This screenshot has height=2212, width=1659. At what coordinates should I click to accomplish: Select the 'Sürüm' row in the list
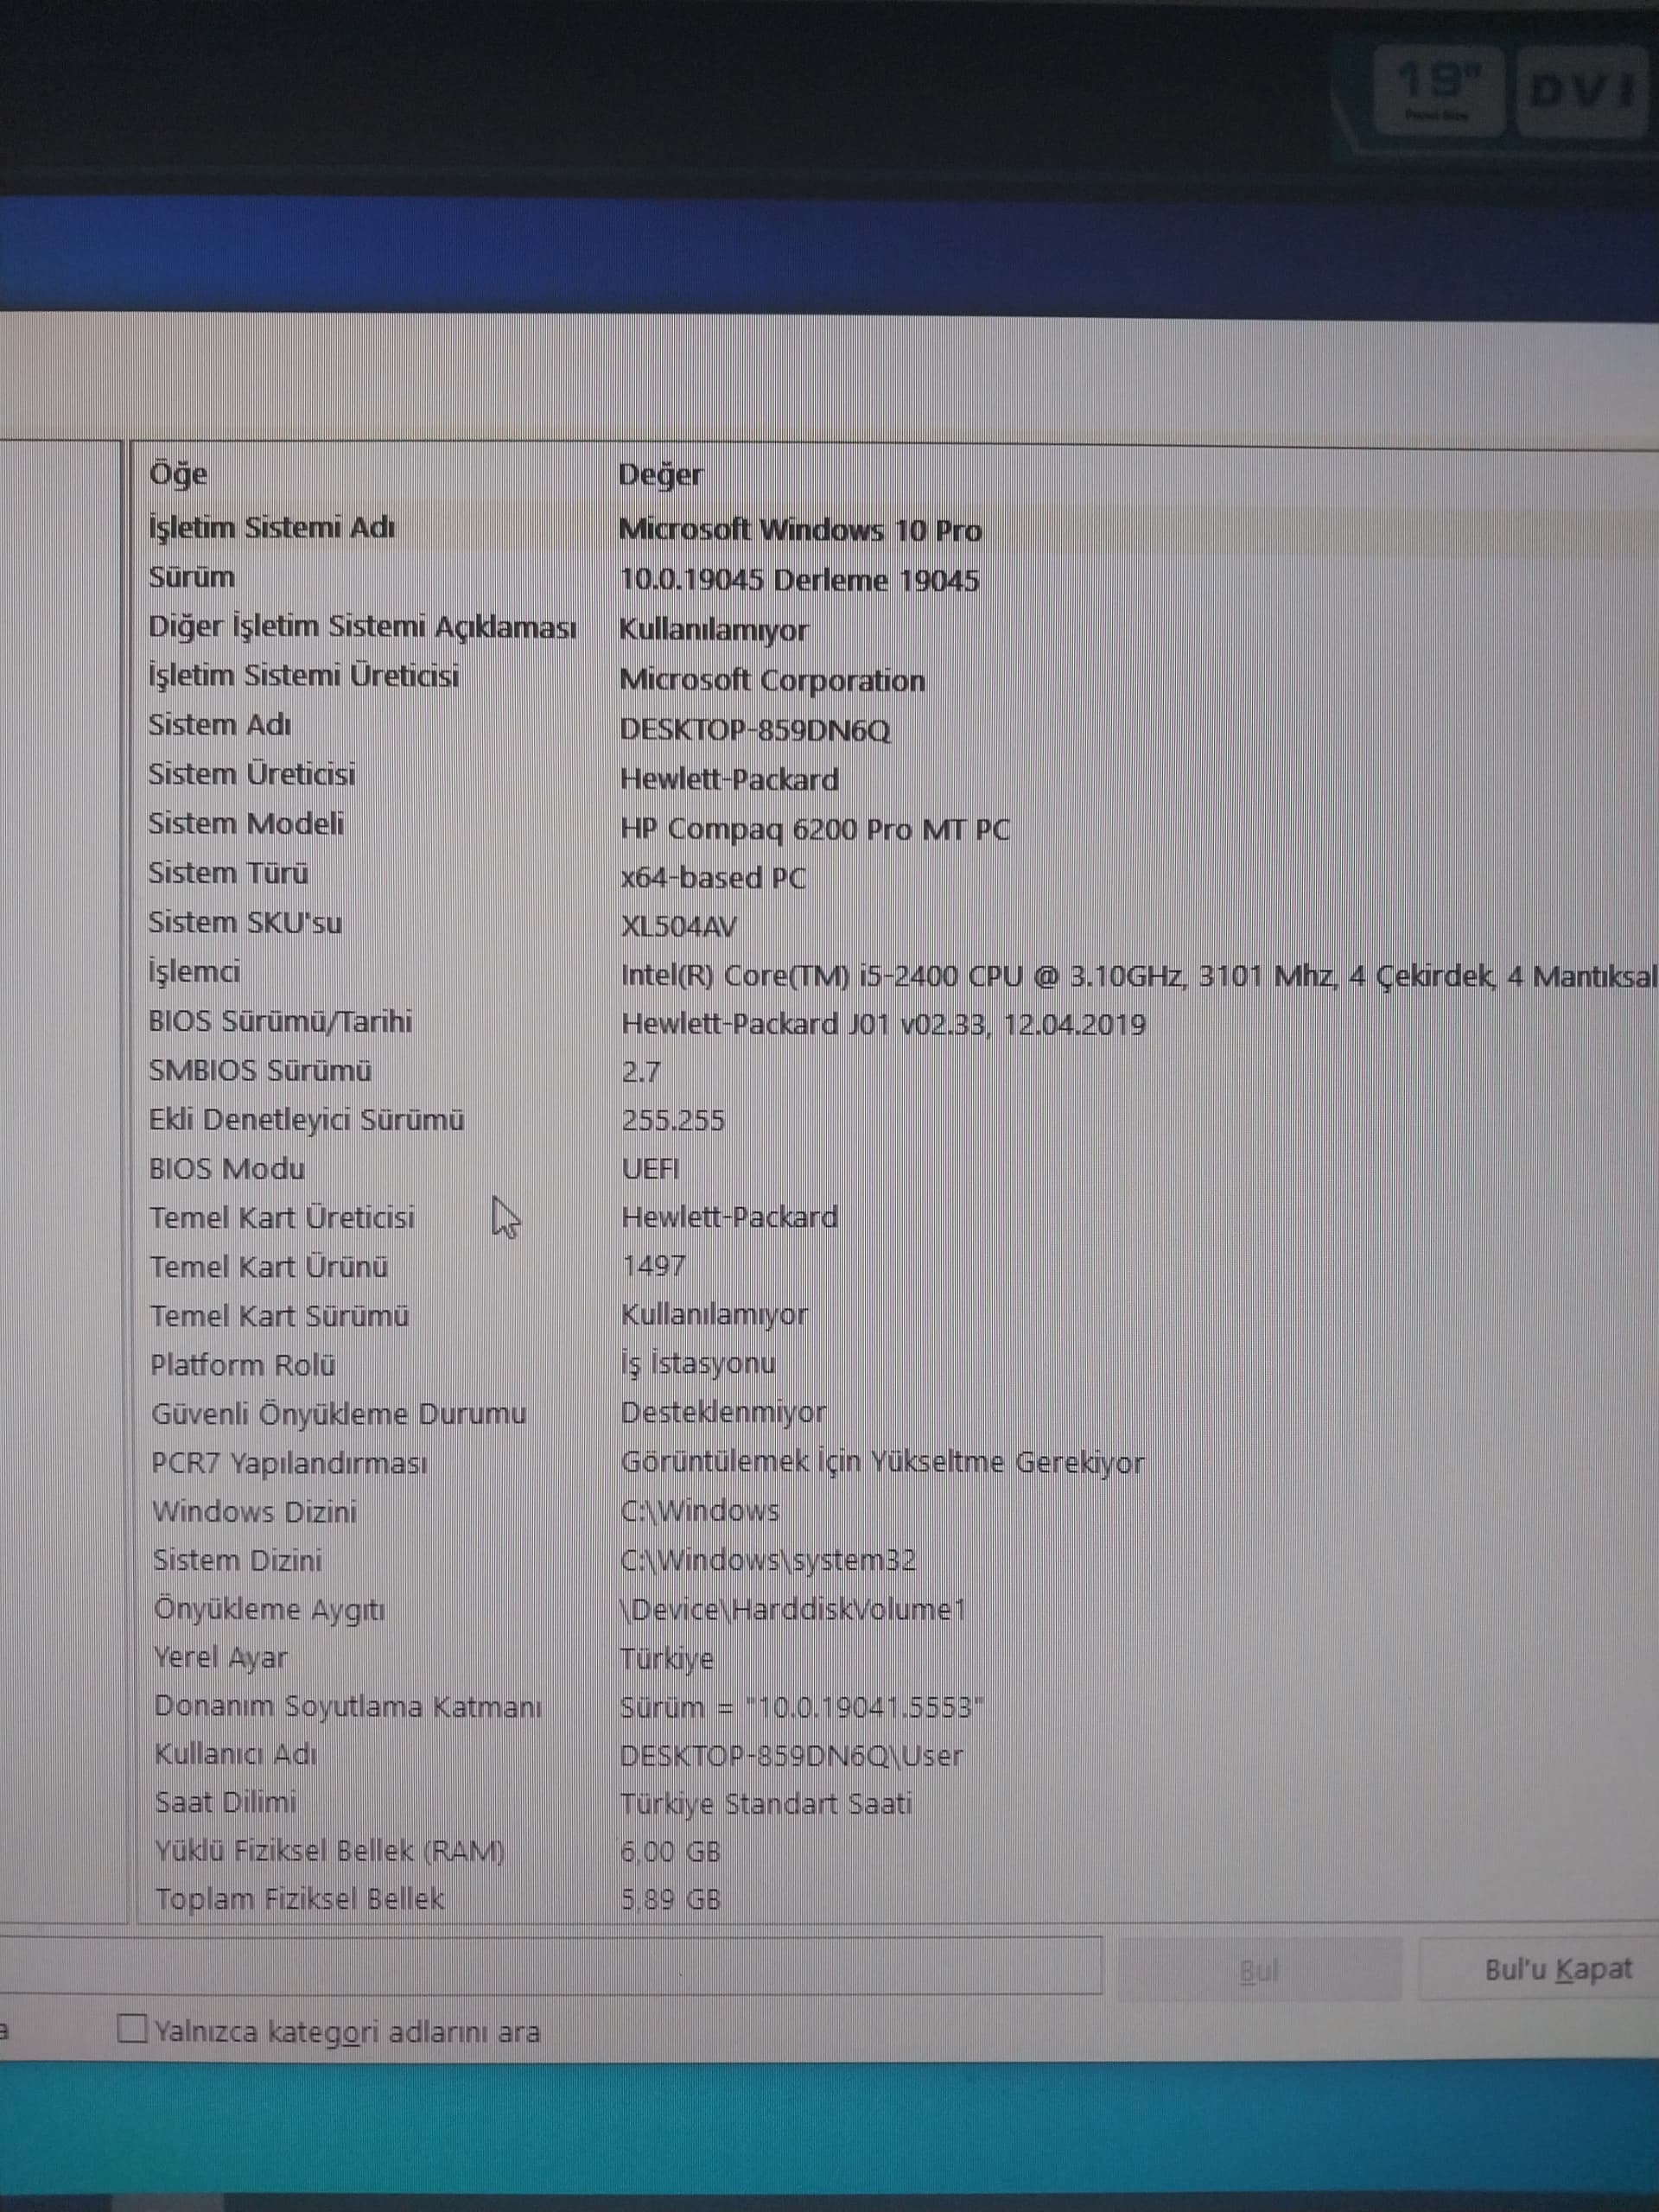[192, 578]
